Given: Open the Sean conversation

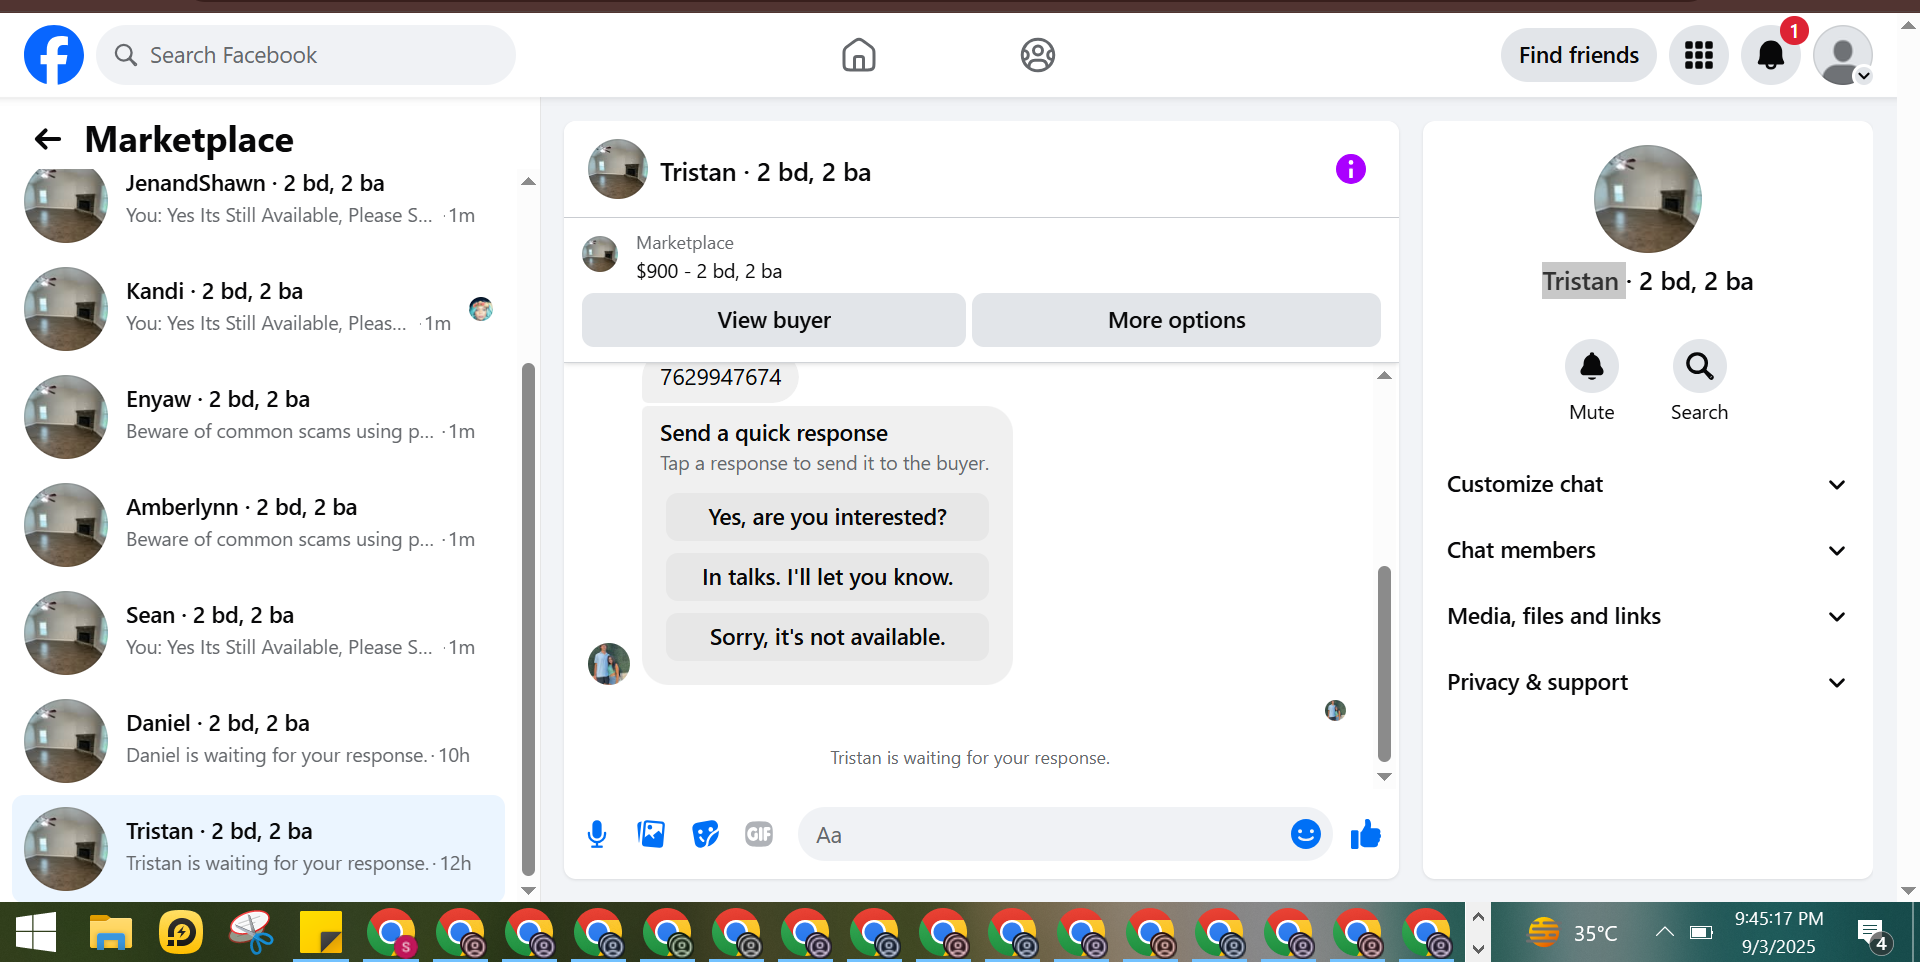Looking at the screenshot, I should (x=258, y=632).
